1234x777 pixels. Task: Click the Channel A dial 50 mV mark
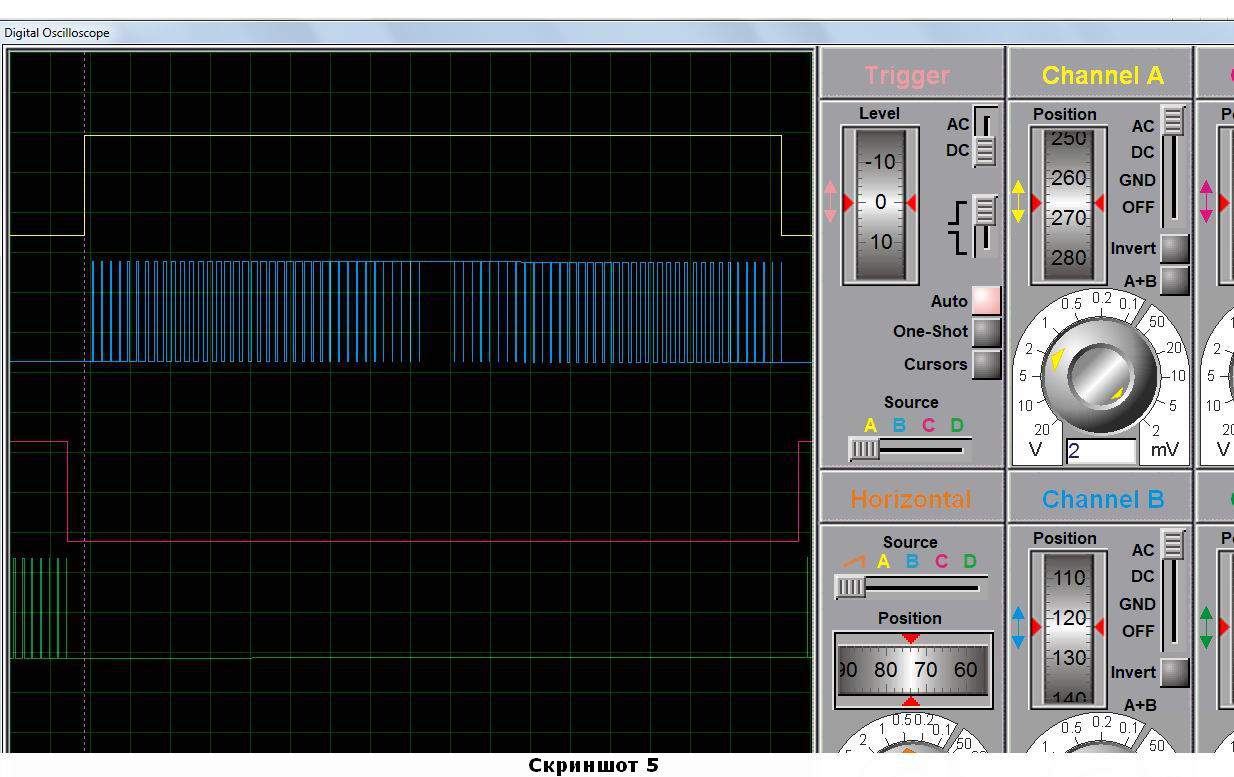[x=1158, y=322]
